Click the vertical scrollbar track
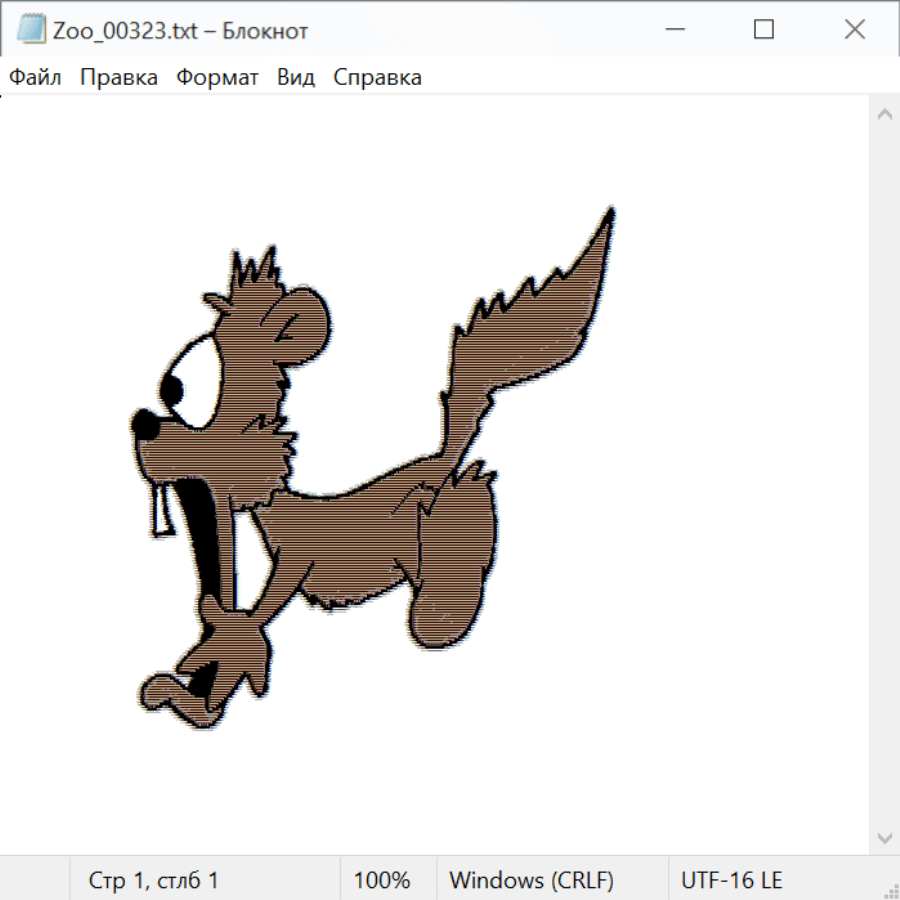 [x=884, y=475]
